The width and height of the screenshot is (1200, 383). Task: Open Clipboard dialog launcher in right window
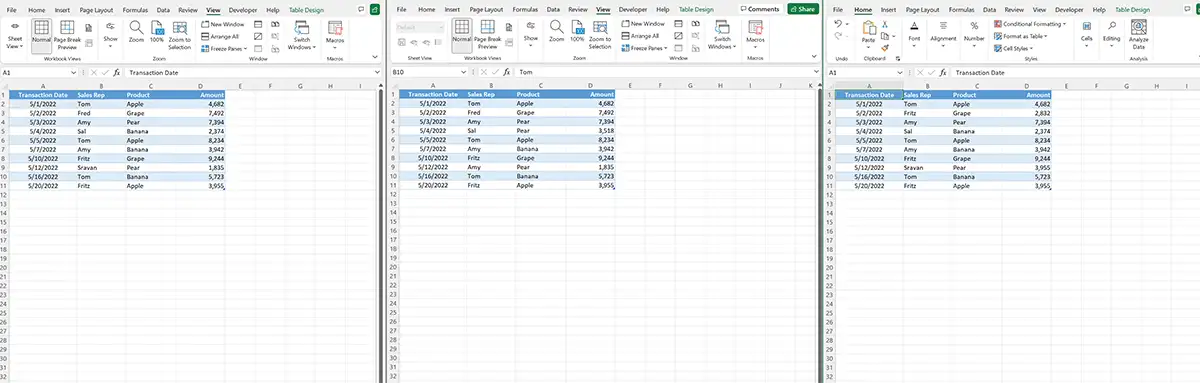click(x=898, y=59)
